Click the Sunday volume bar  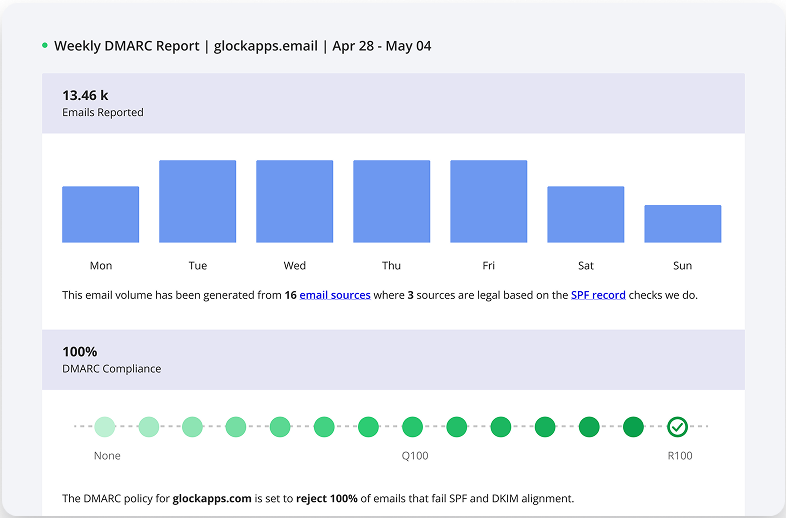tap(682, 223)
